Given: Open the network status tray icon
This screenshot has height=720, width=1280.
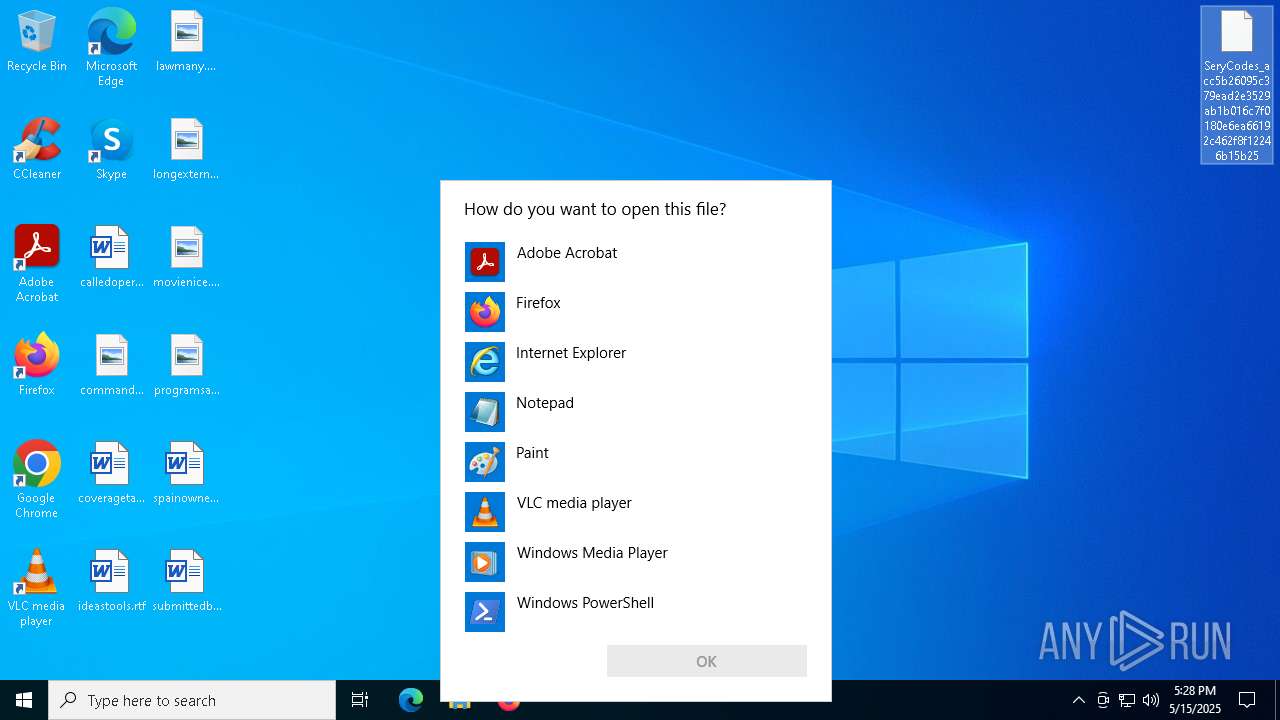Looking at the screenshot, I should [1127, 700].
